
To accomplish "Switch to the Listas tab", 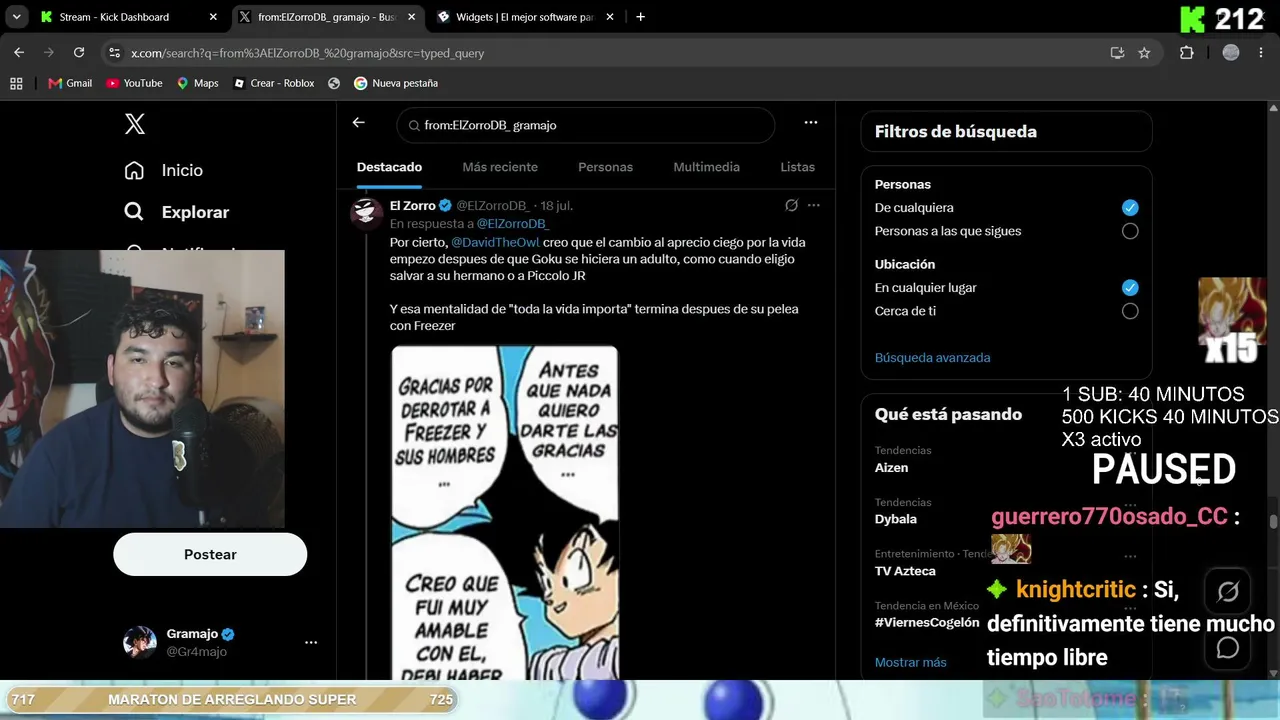I will 797,167.
